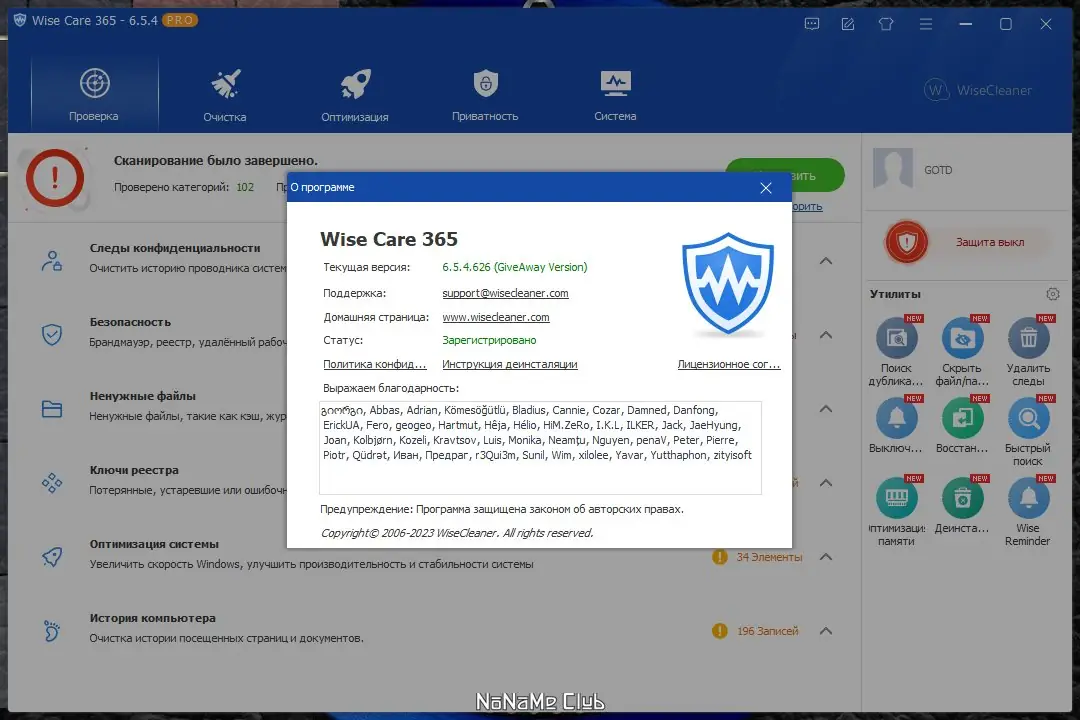Open the www.wisecleaner.com homepage link

tap(495, 318)
